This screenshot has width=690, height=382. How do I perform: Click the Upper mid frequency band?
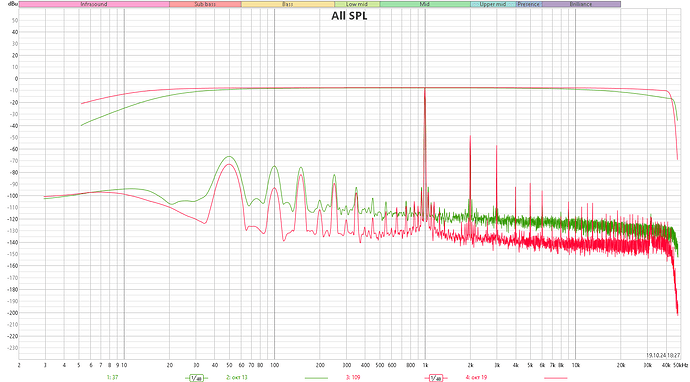(493, 4)
